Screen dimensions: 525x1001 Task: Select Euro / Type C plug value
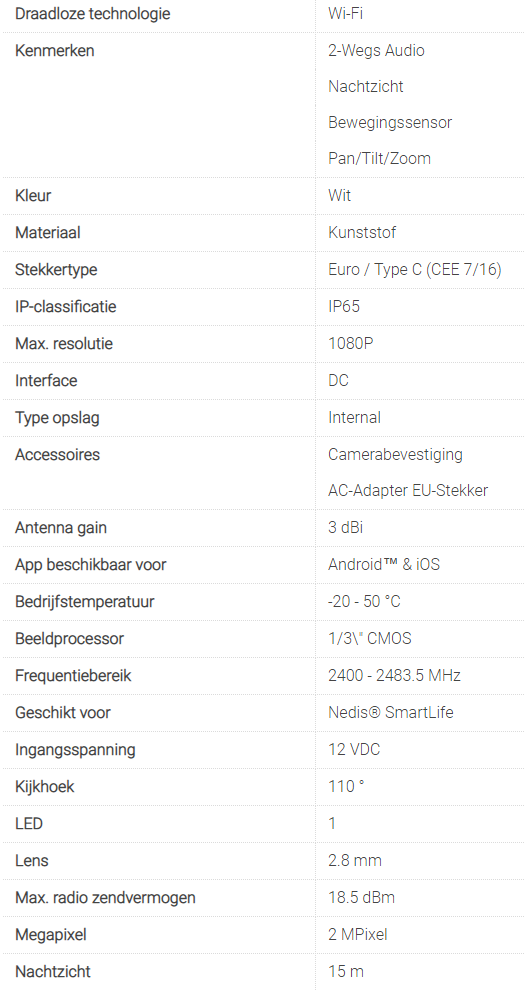[x=415, y=269]
